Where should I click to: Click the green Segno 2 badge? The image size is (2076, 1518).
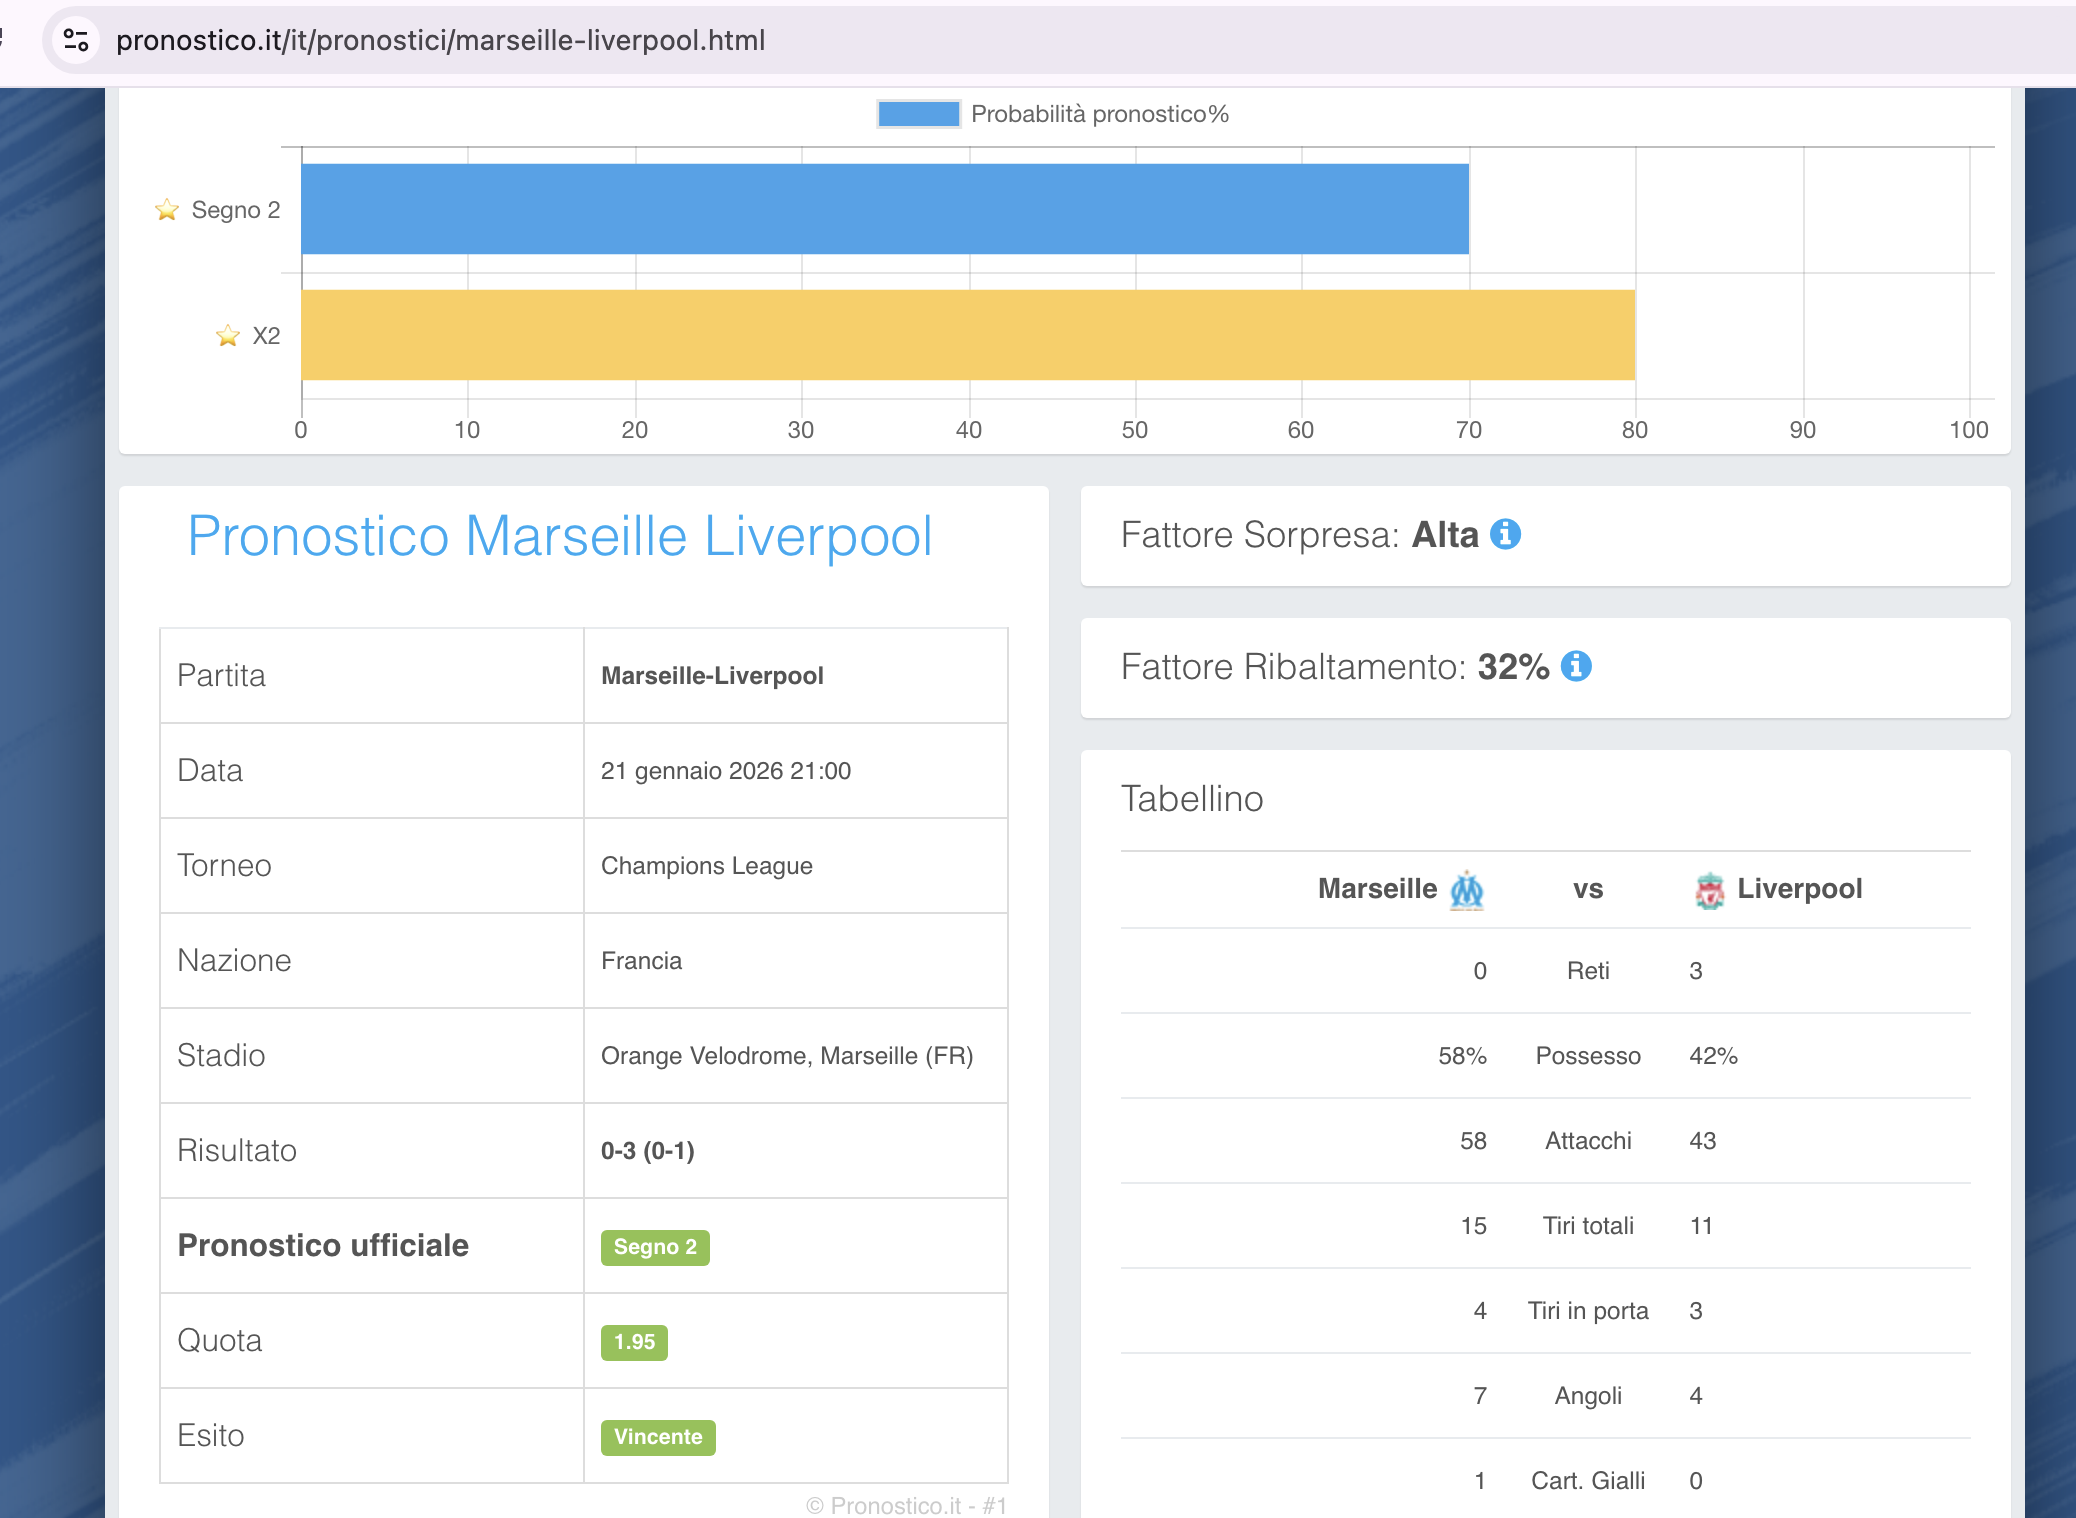(655, 1247)
